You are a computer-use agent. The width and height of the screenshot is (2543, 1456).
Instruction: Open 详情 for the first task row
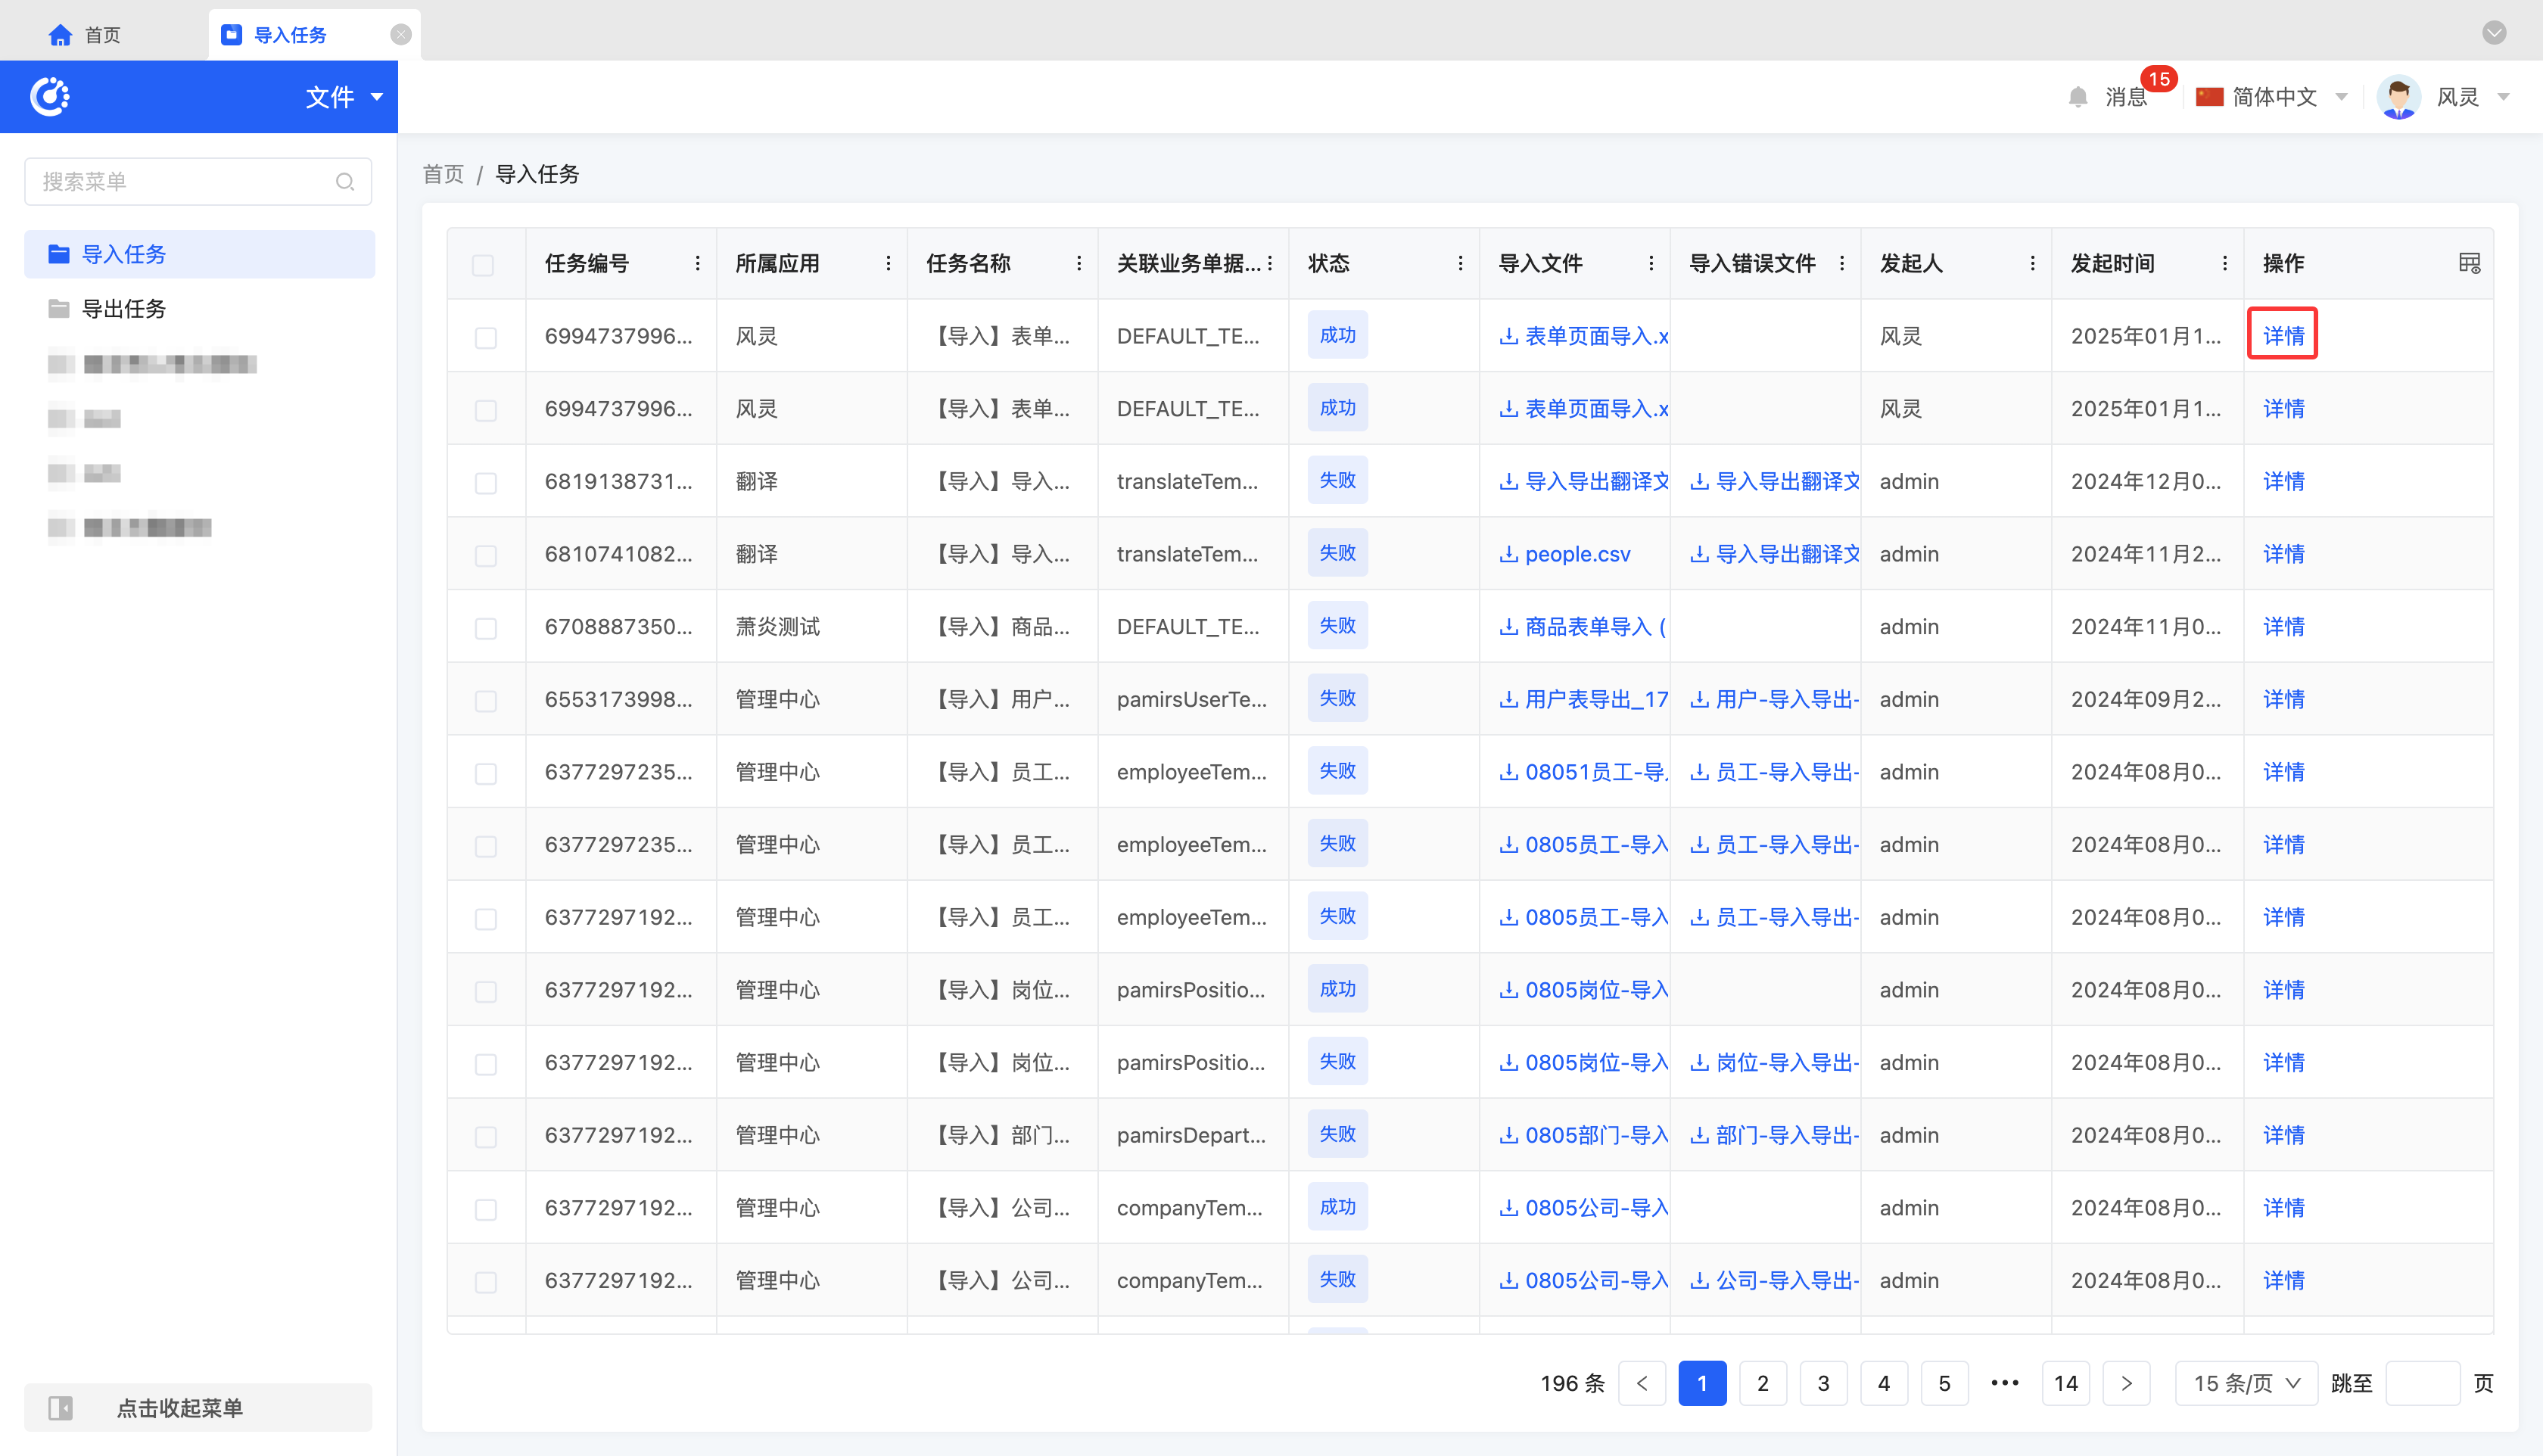[x=2283, y=335]
